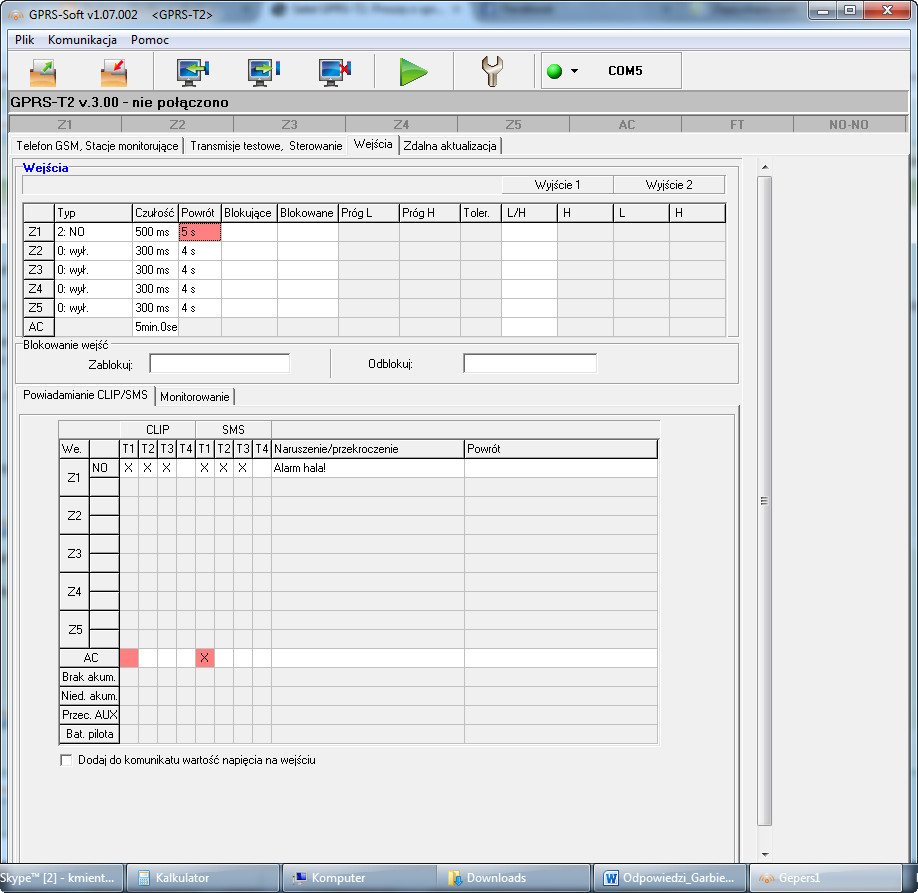Select Z2 type cell '0: wył.'
Image resolution: width=918 pixels, height=893 pixels.
coord(93,251)
